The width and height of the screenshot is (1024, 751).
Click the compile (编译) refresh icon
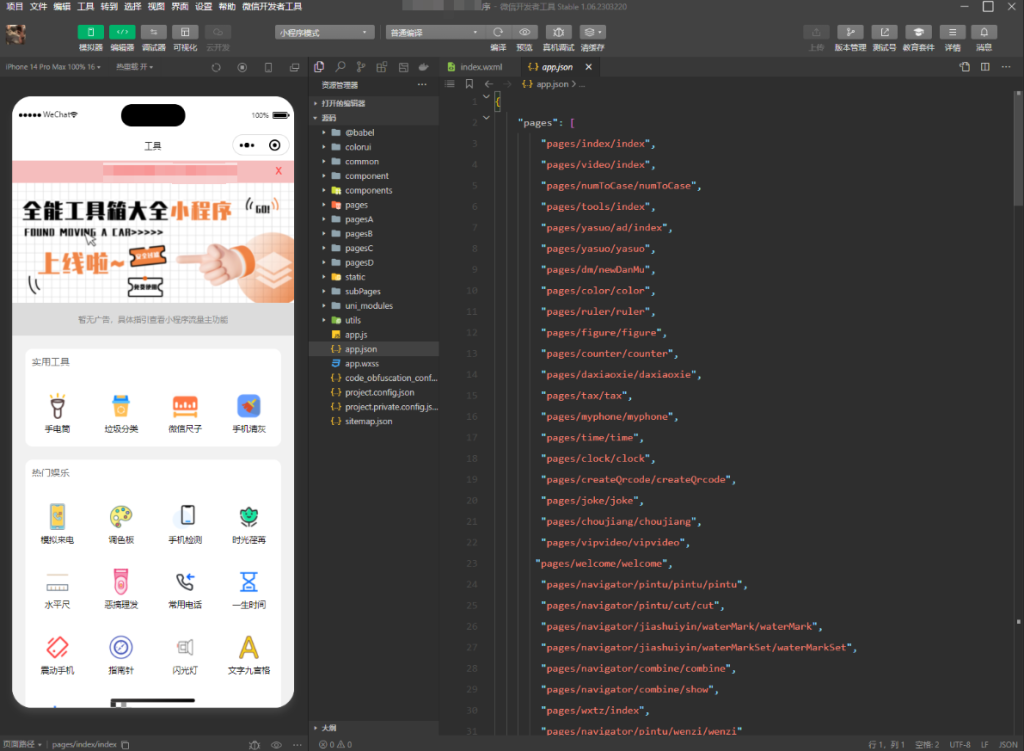pyautogui.click(x=498, y=32)
